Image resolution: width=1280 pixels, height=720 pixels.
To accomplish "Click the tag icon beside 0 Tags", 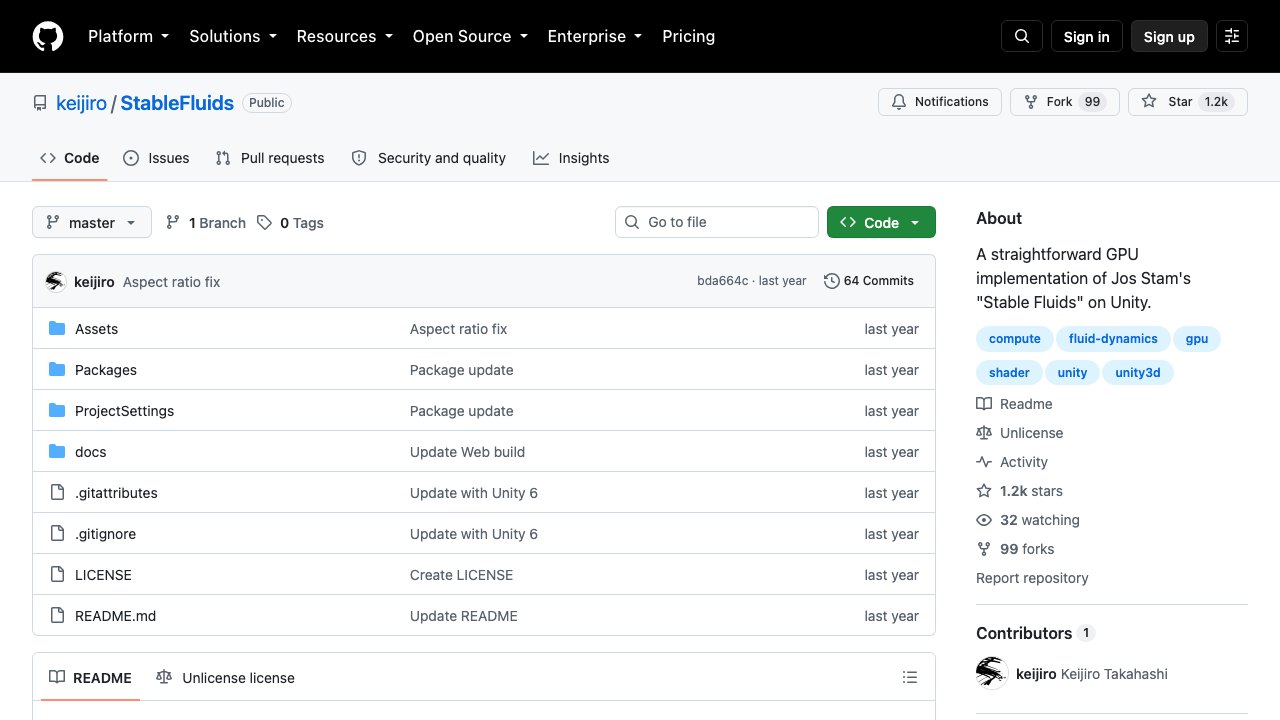I will (264, 222).
